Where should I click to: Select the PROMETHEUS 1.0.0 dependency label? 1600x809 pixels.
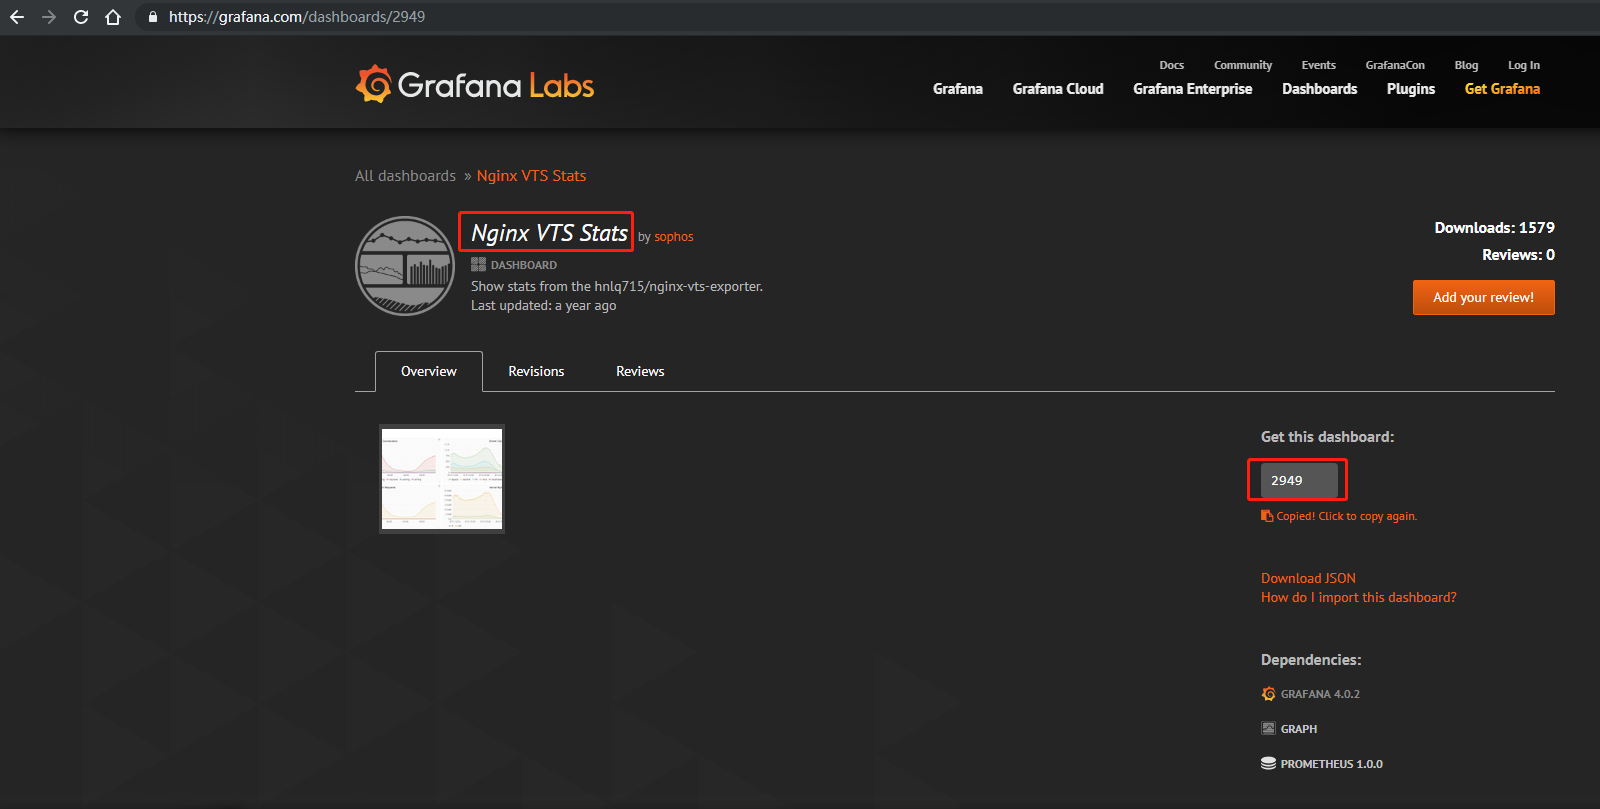[x=1331, y=764]
